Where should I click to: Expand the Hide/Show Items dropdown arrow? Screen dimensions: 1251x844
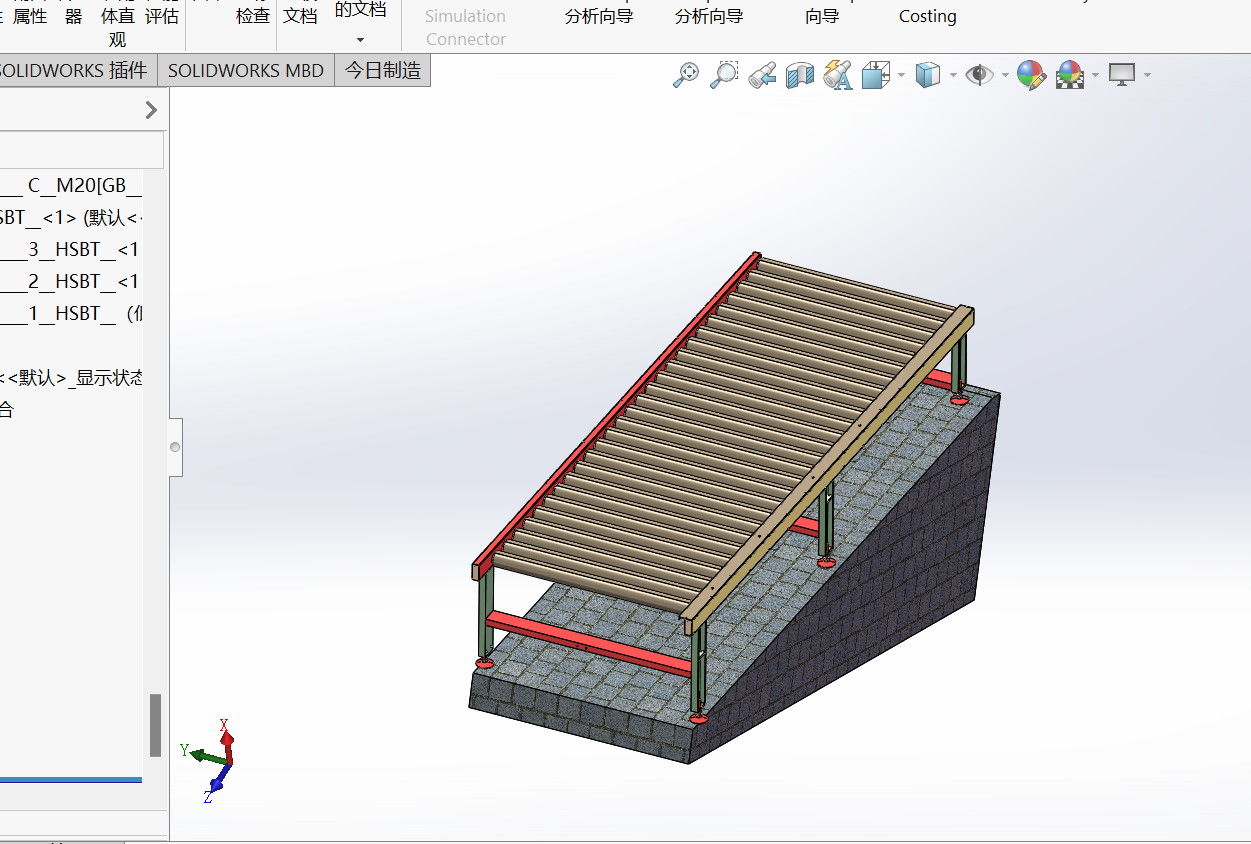pyautogui.click(x=1004, y=75)
